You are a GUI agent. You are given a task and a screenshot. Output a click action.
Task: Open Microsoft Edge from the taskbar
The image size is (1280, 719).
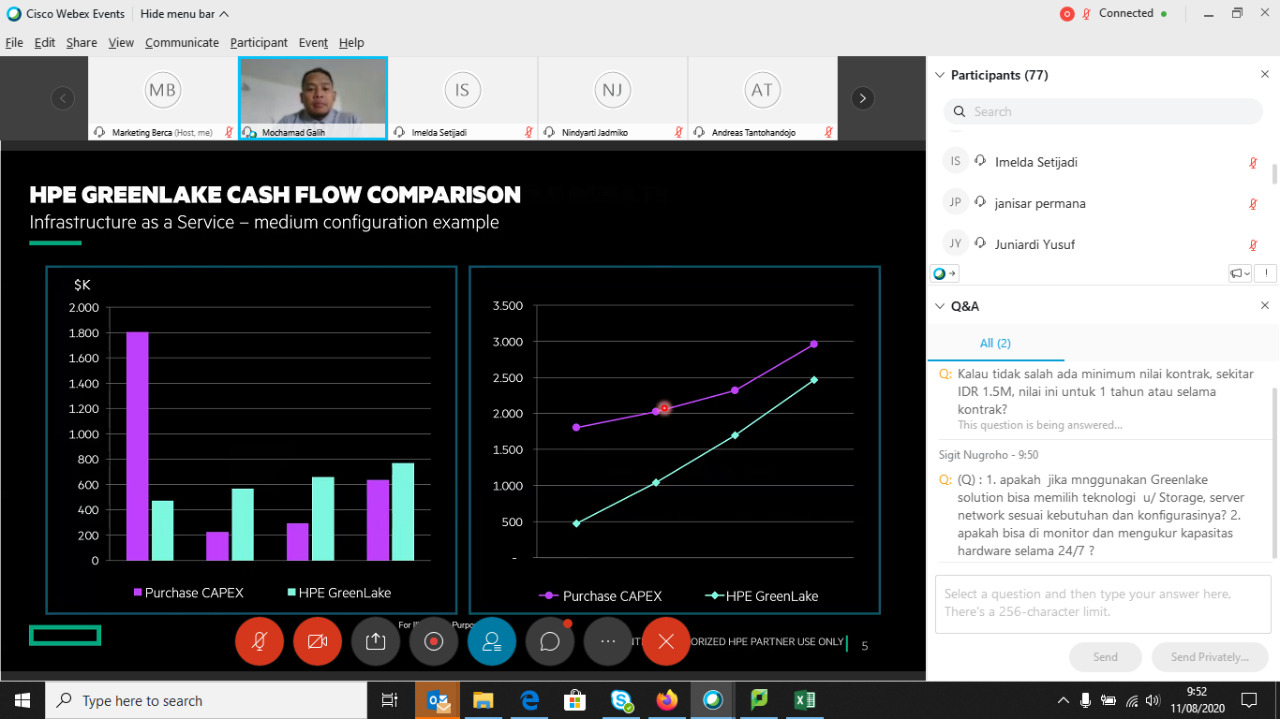pyautogui.click(x=529, y=700)
